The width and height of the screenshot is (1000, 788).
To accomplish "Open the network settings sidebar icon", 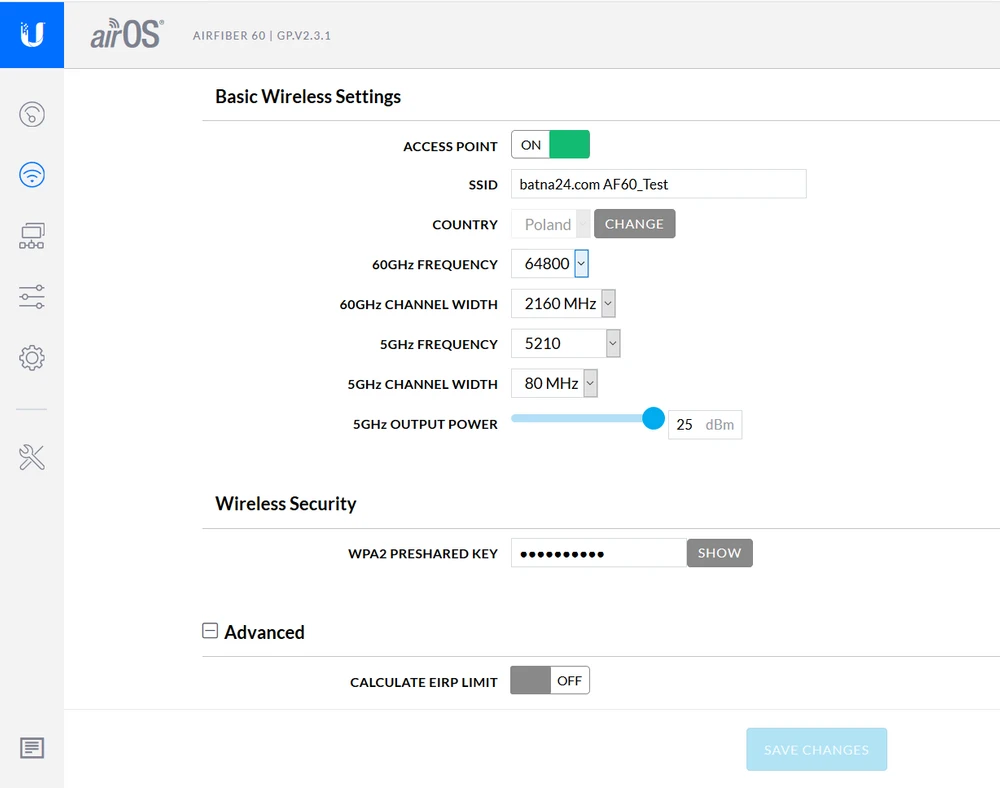I will coord(32,236).
